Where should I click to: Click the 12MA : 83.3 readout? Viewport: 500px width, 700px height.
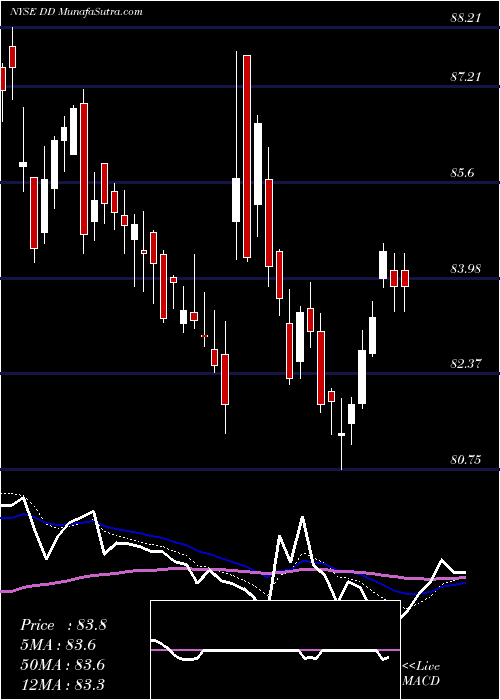click(x=62, y=684)
